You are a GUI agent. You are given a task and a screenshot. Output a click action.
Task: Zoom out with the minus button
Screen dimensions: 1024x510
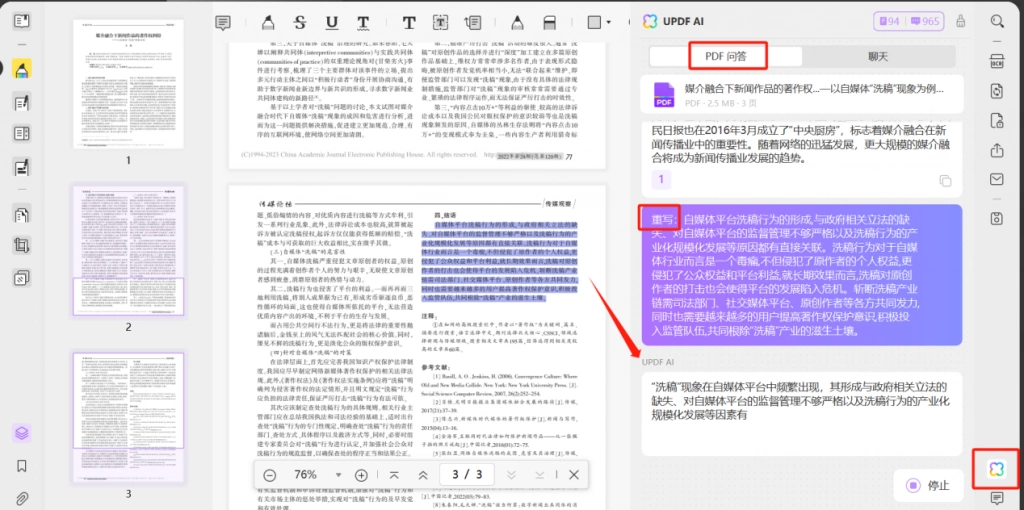[270, 475]
